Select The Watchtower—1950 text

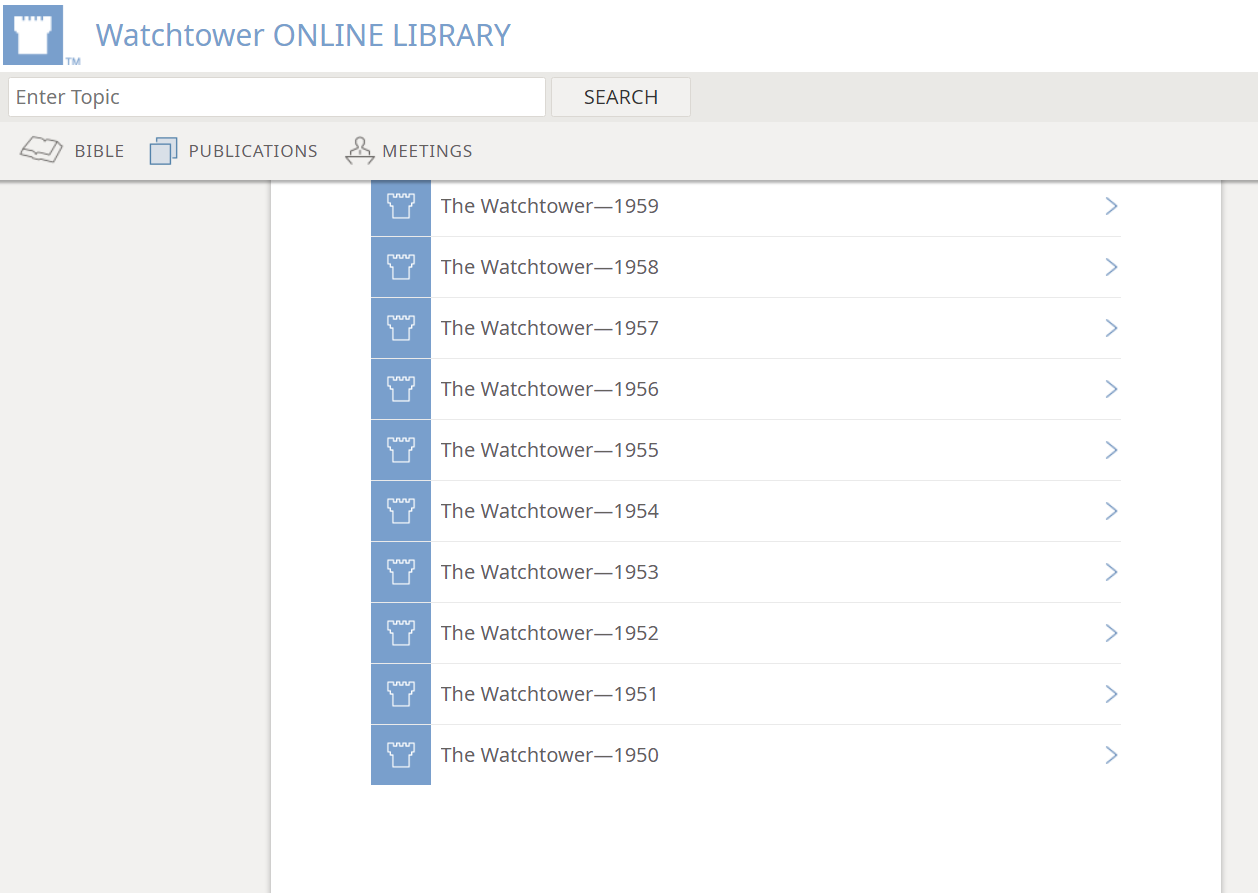click(550, 755)
